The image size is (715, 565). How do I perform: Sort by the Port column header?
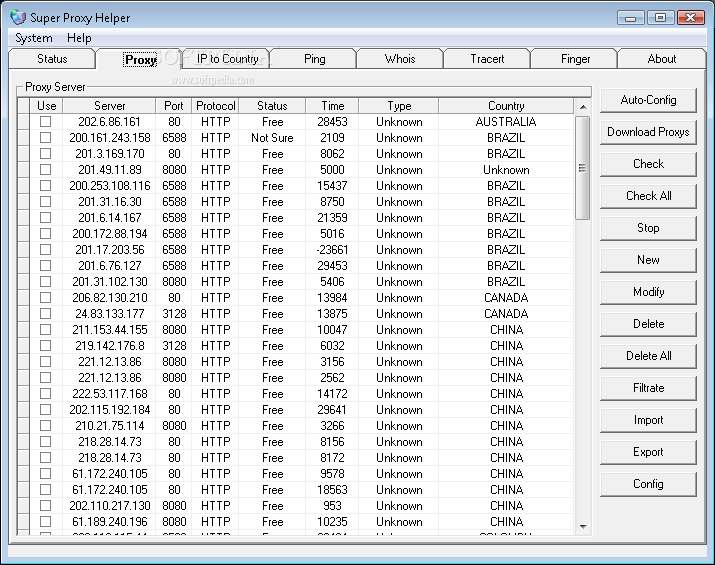(x=174, y=106)
